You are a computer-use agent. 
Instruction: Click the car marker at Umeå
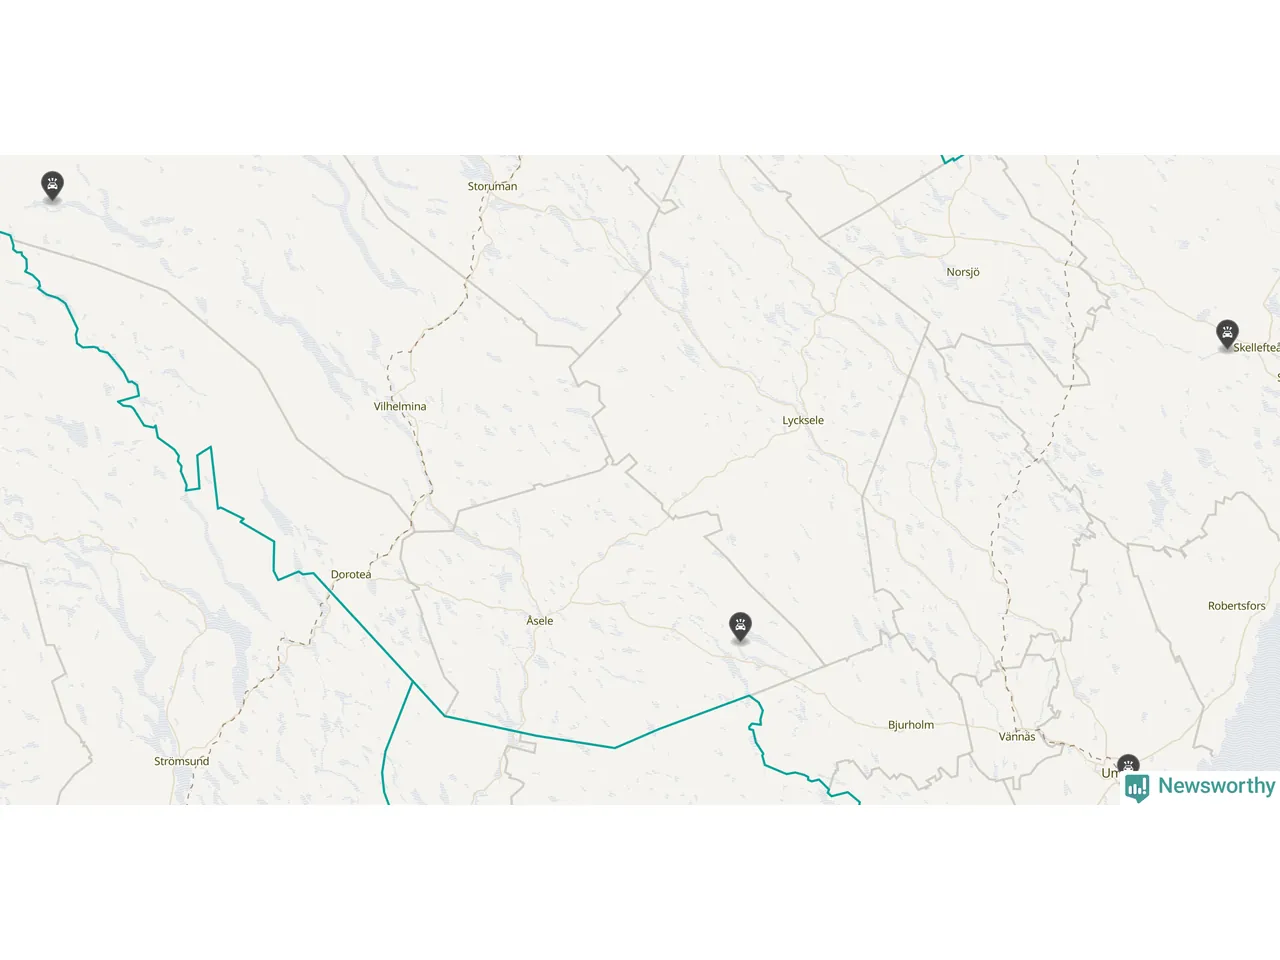point(1128,765)
